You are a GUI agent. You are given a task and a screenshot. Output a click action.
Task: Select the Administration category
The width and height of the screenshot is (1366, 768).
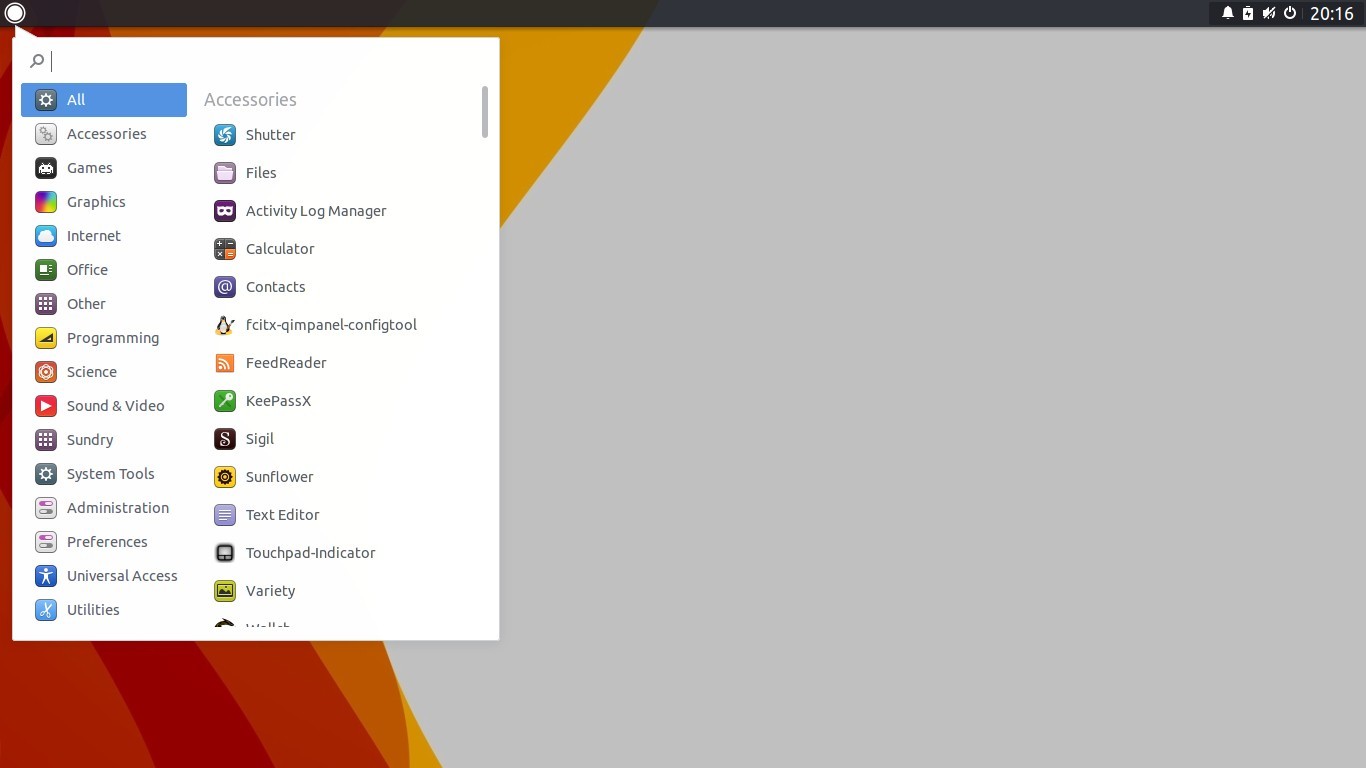click(104, 508)
